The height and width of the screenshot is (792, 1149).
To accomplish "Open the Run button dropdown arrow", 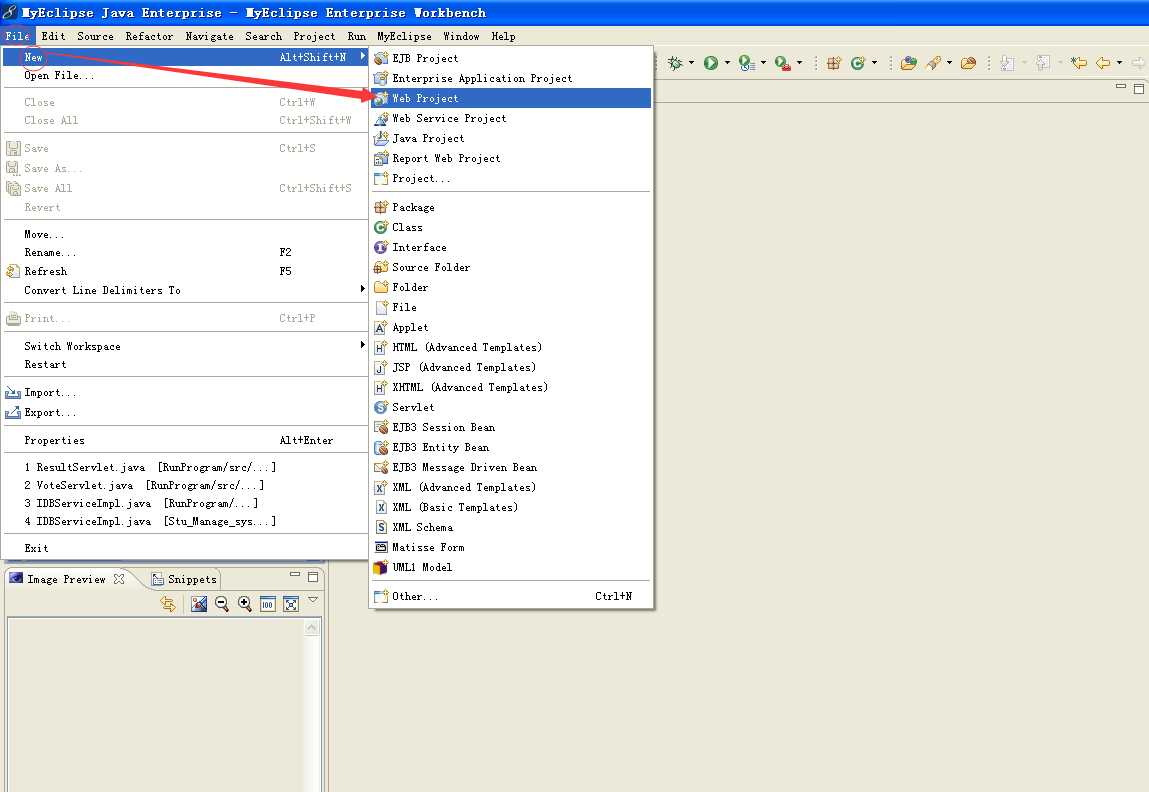I will tap(727, 63).
